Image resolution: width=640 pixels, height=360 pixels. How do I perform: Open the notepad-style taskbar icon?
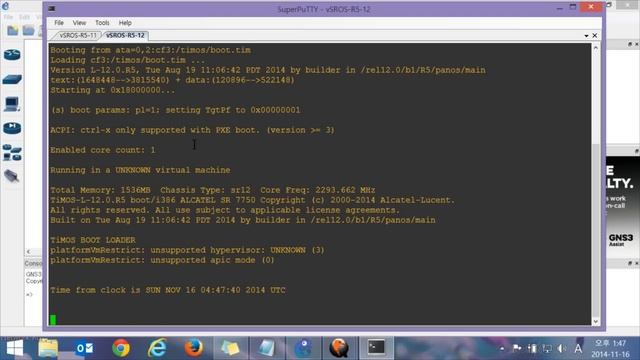266,348
